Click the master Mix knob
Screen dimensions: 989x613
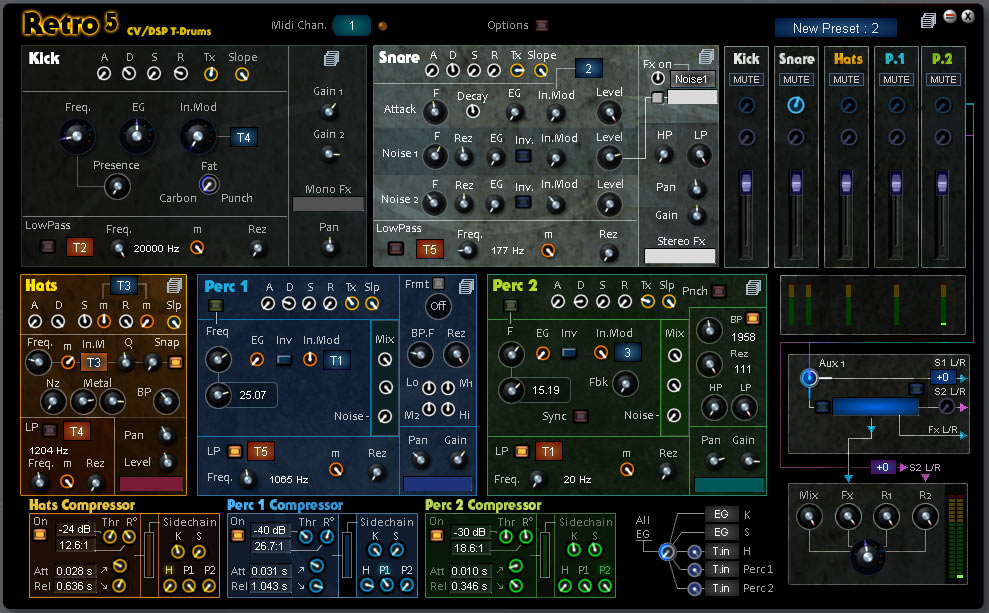pyautogui.click(x=809, y=517)
